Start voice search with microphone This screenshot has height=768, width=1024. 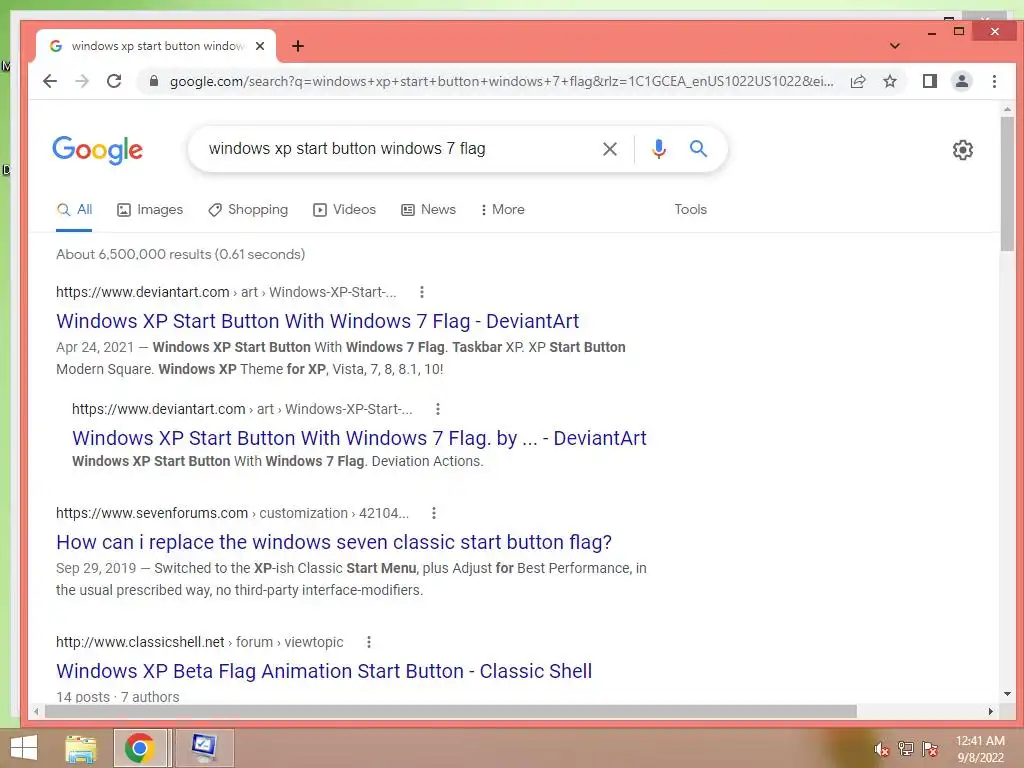(658, 149)
